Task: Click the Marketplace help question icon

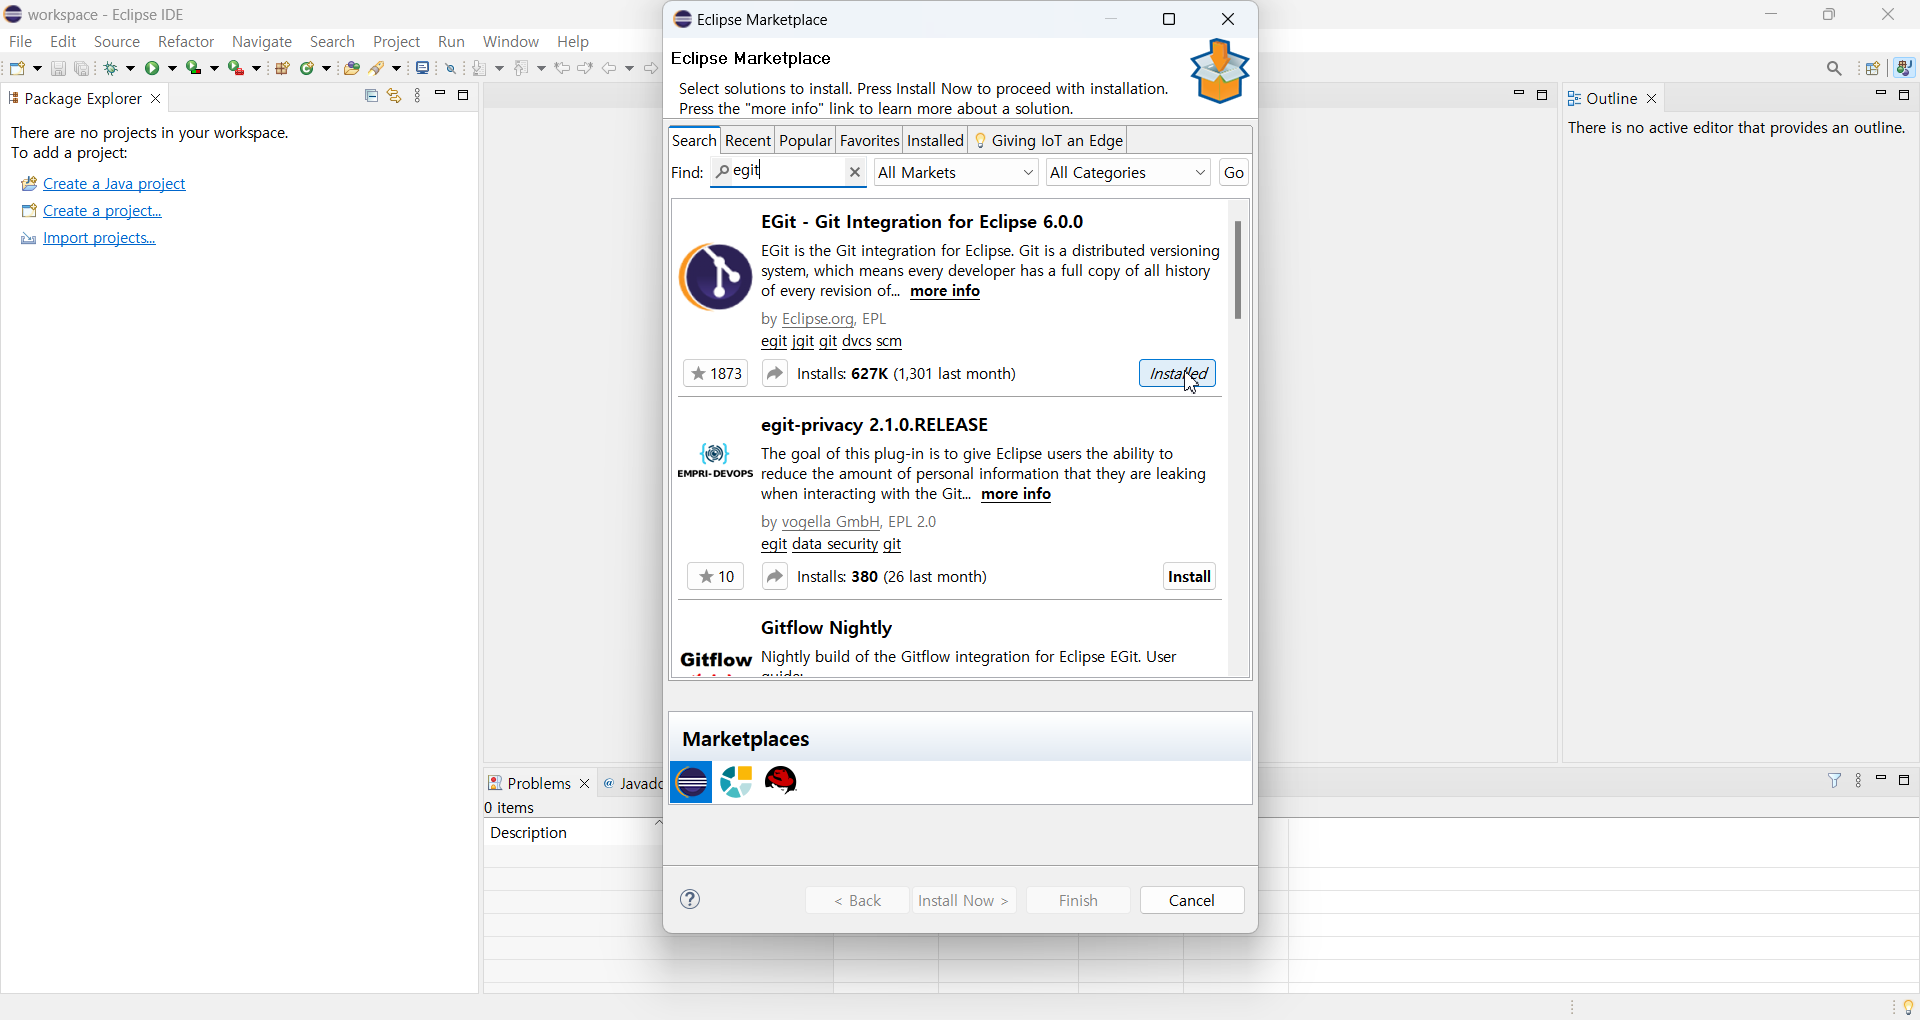Action: [691, 899]
